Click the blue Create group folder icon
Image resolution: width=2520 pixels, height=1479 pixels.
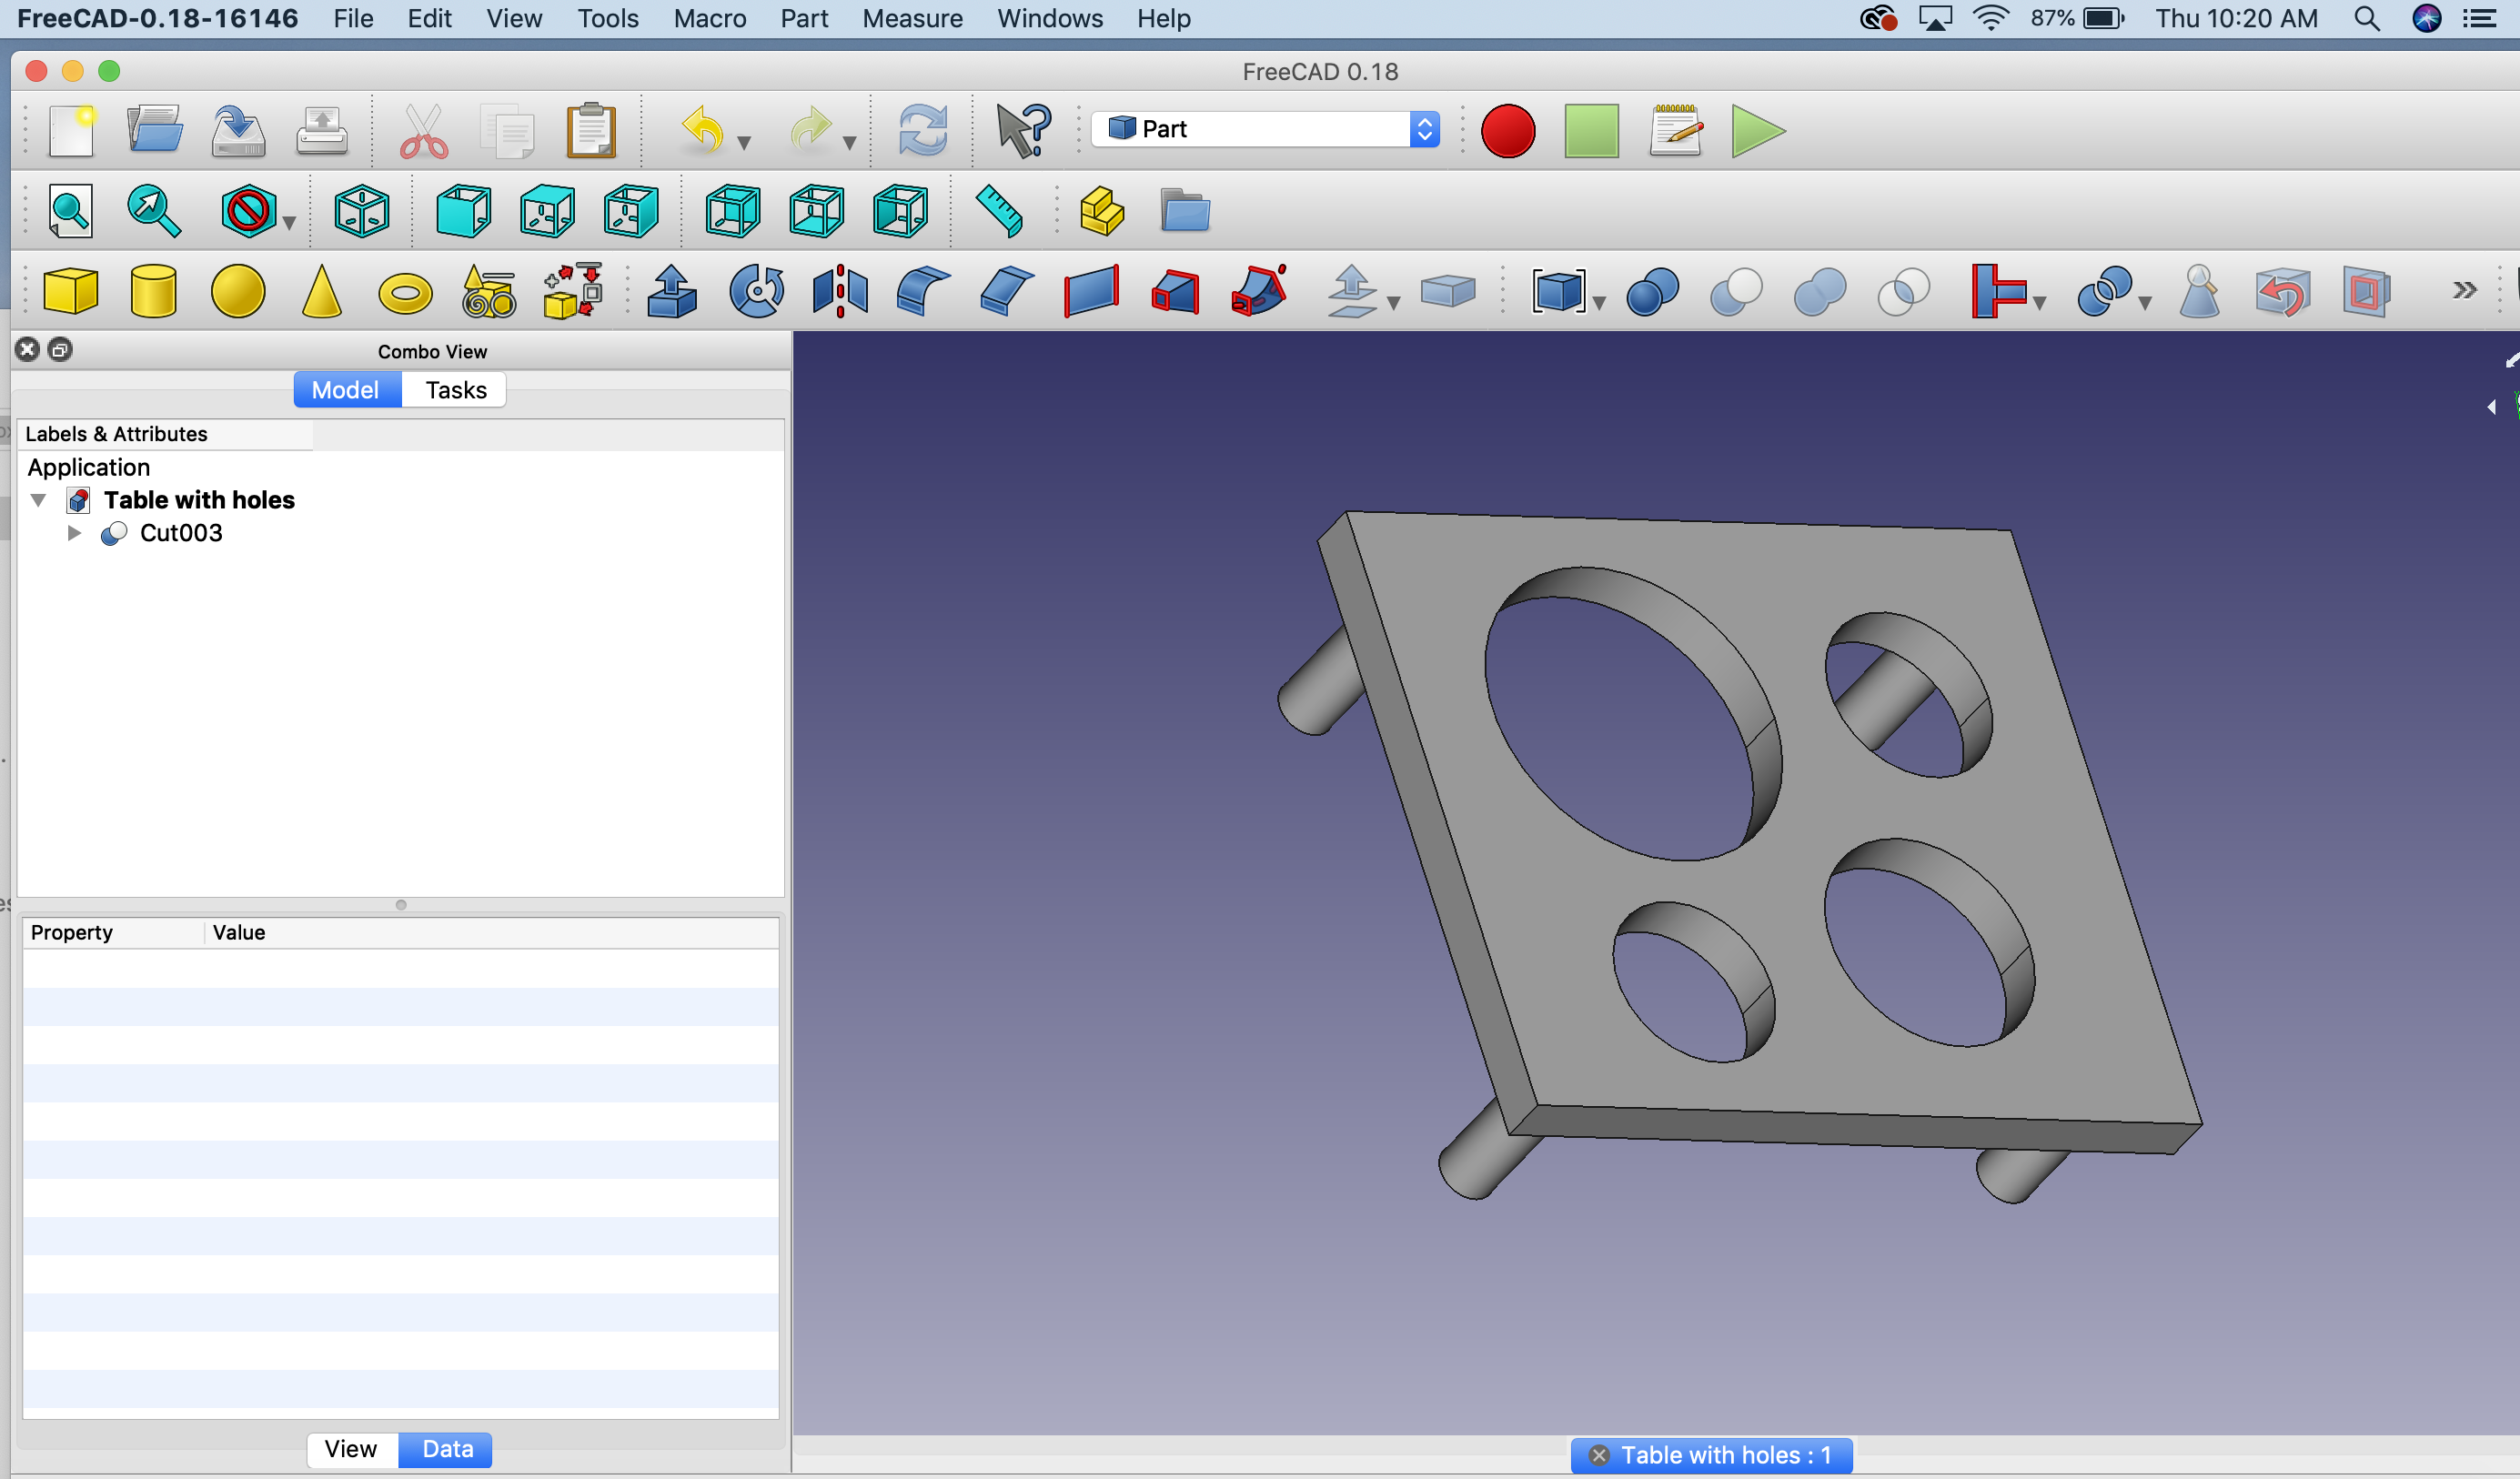[1185, 211]
